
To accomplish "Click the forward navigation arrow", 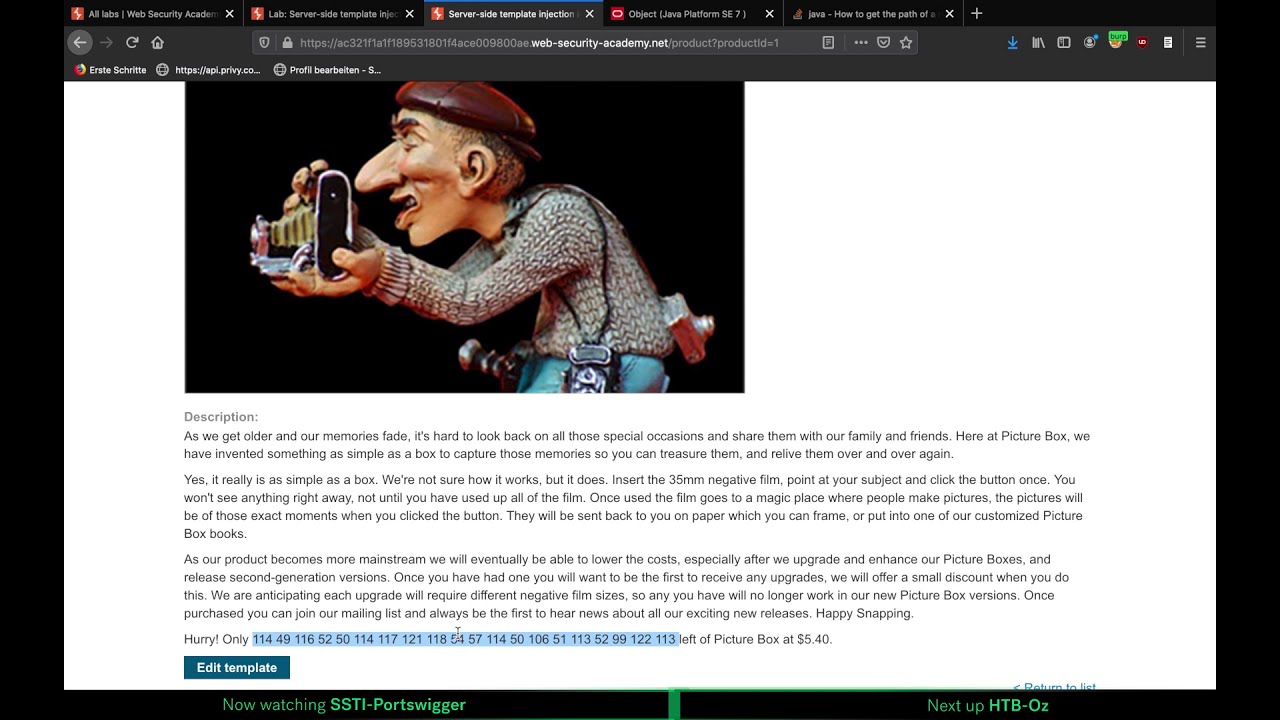I will [106, 43].
